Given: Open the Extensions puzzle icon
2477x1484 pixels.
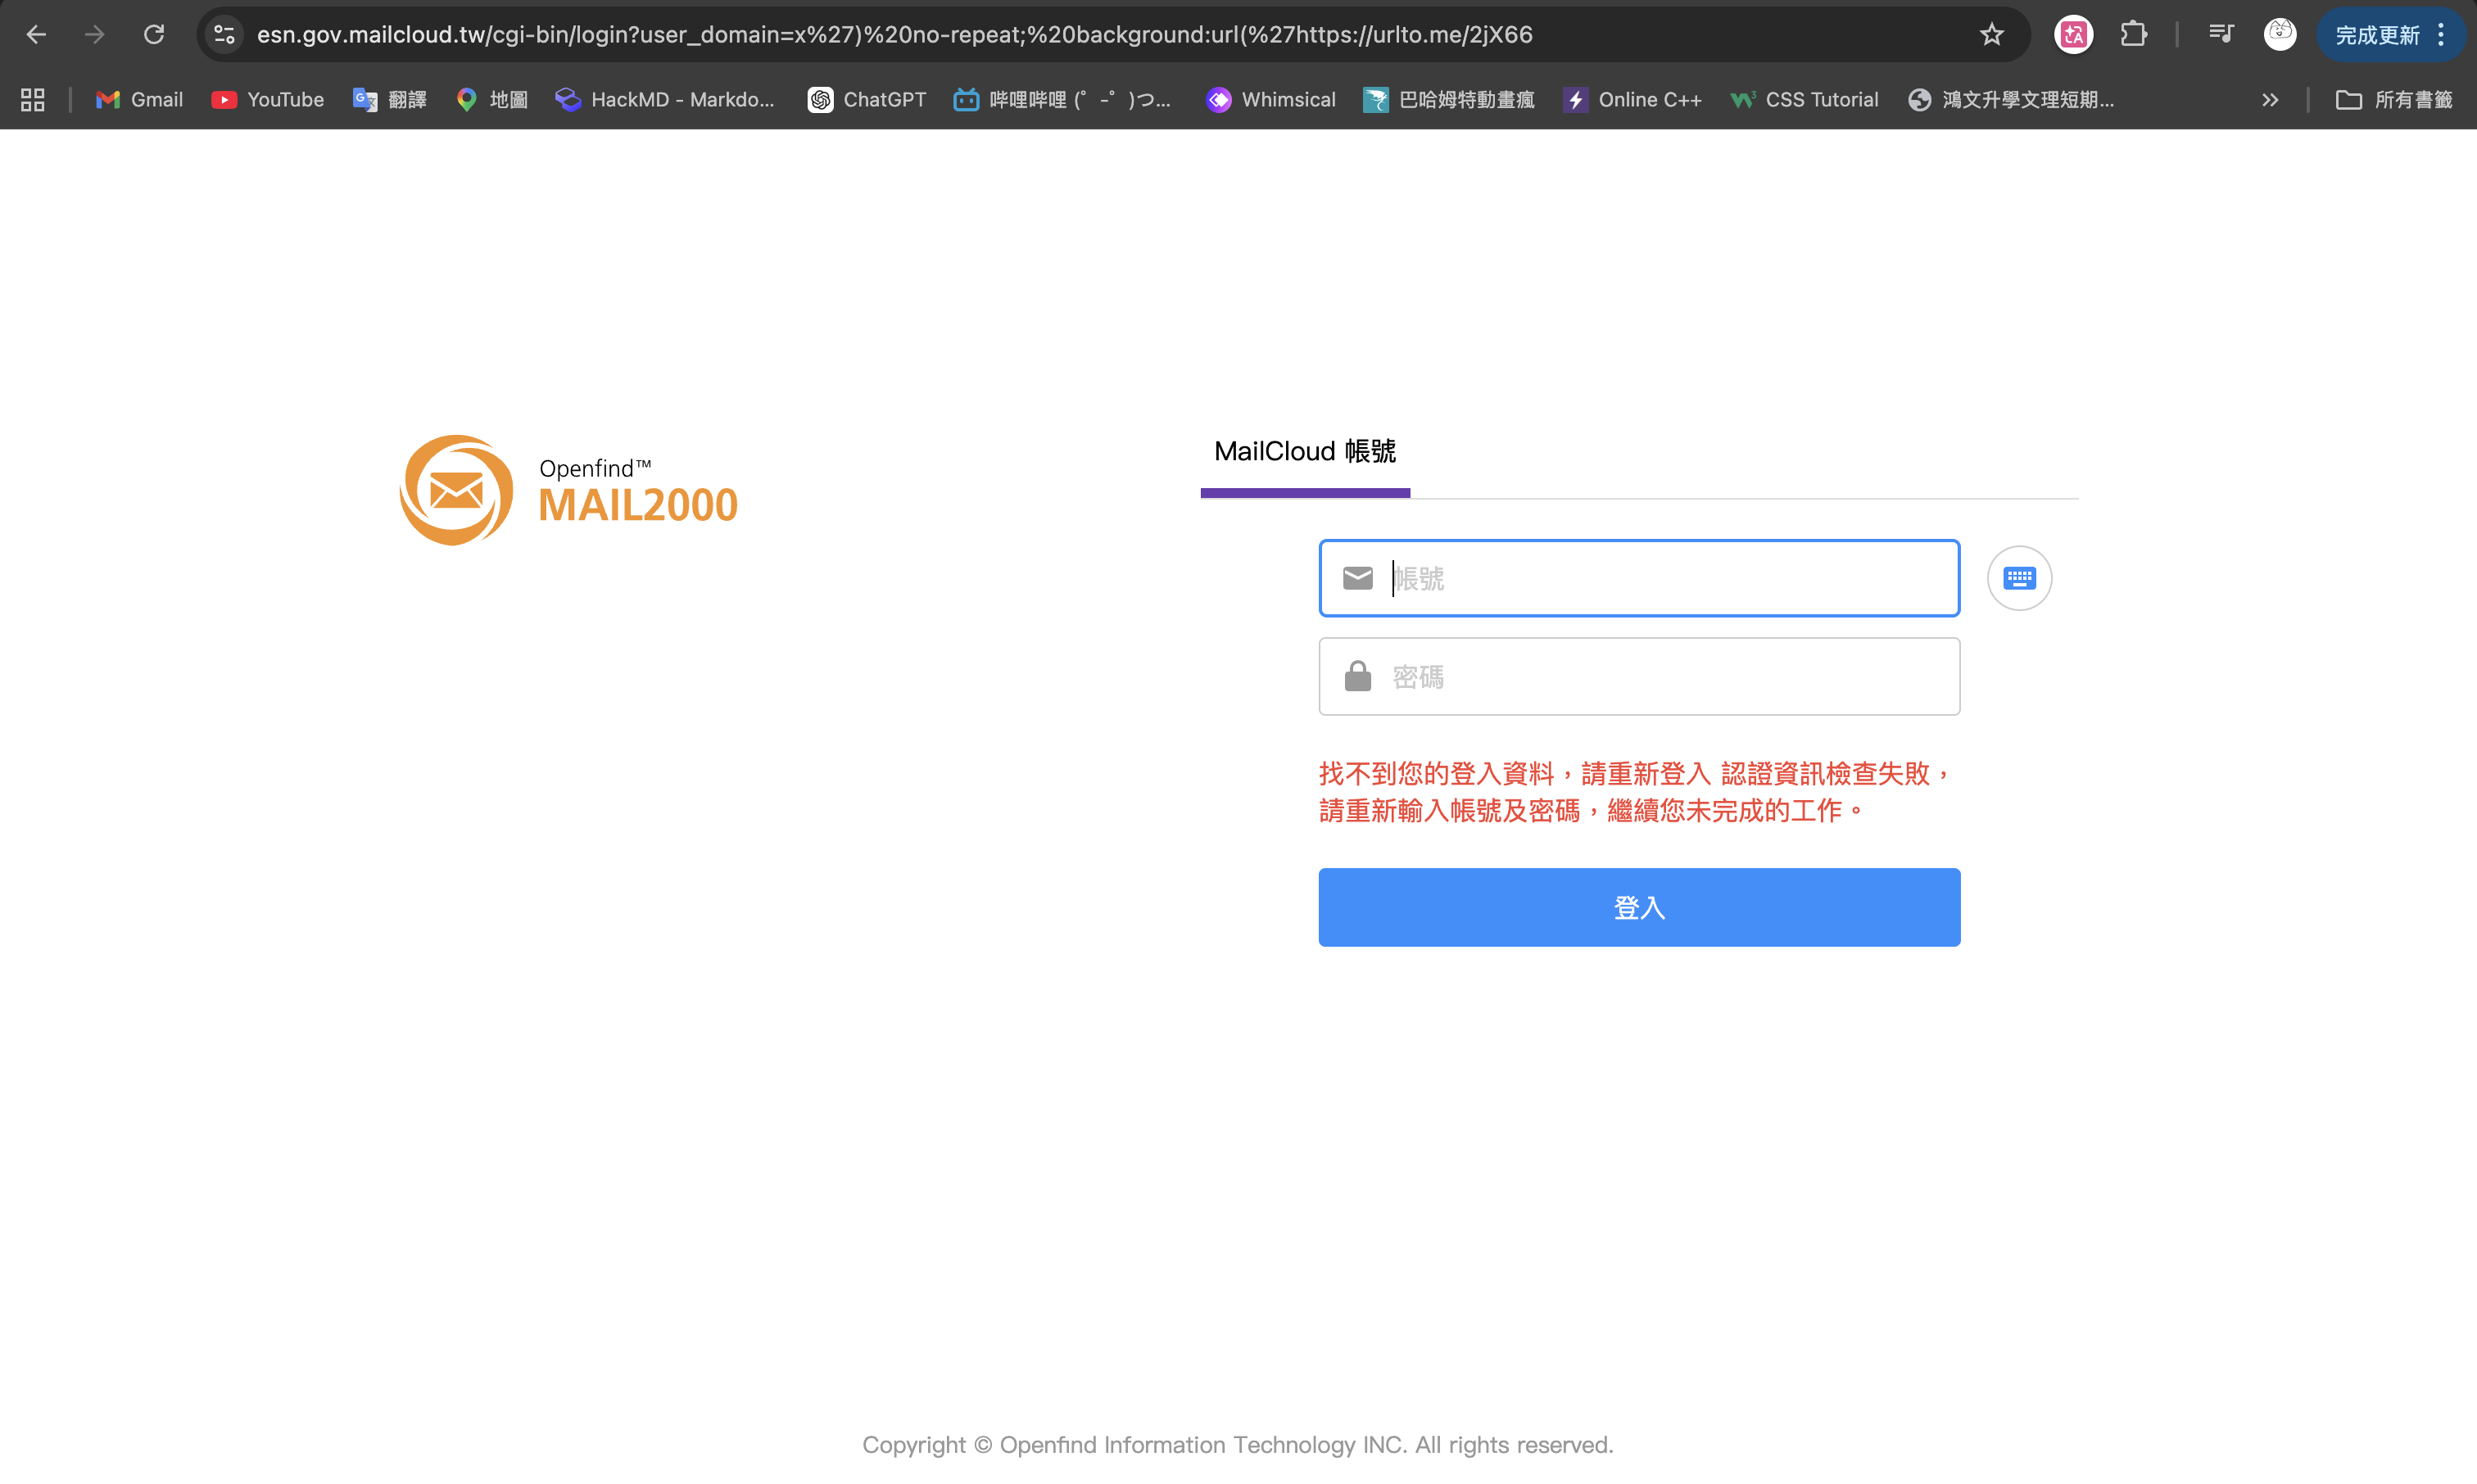Looking at the screenshot, I should 2133,35.
